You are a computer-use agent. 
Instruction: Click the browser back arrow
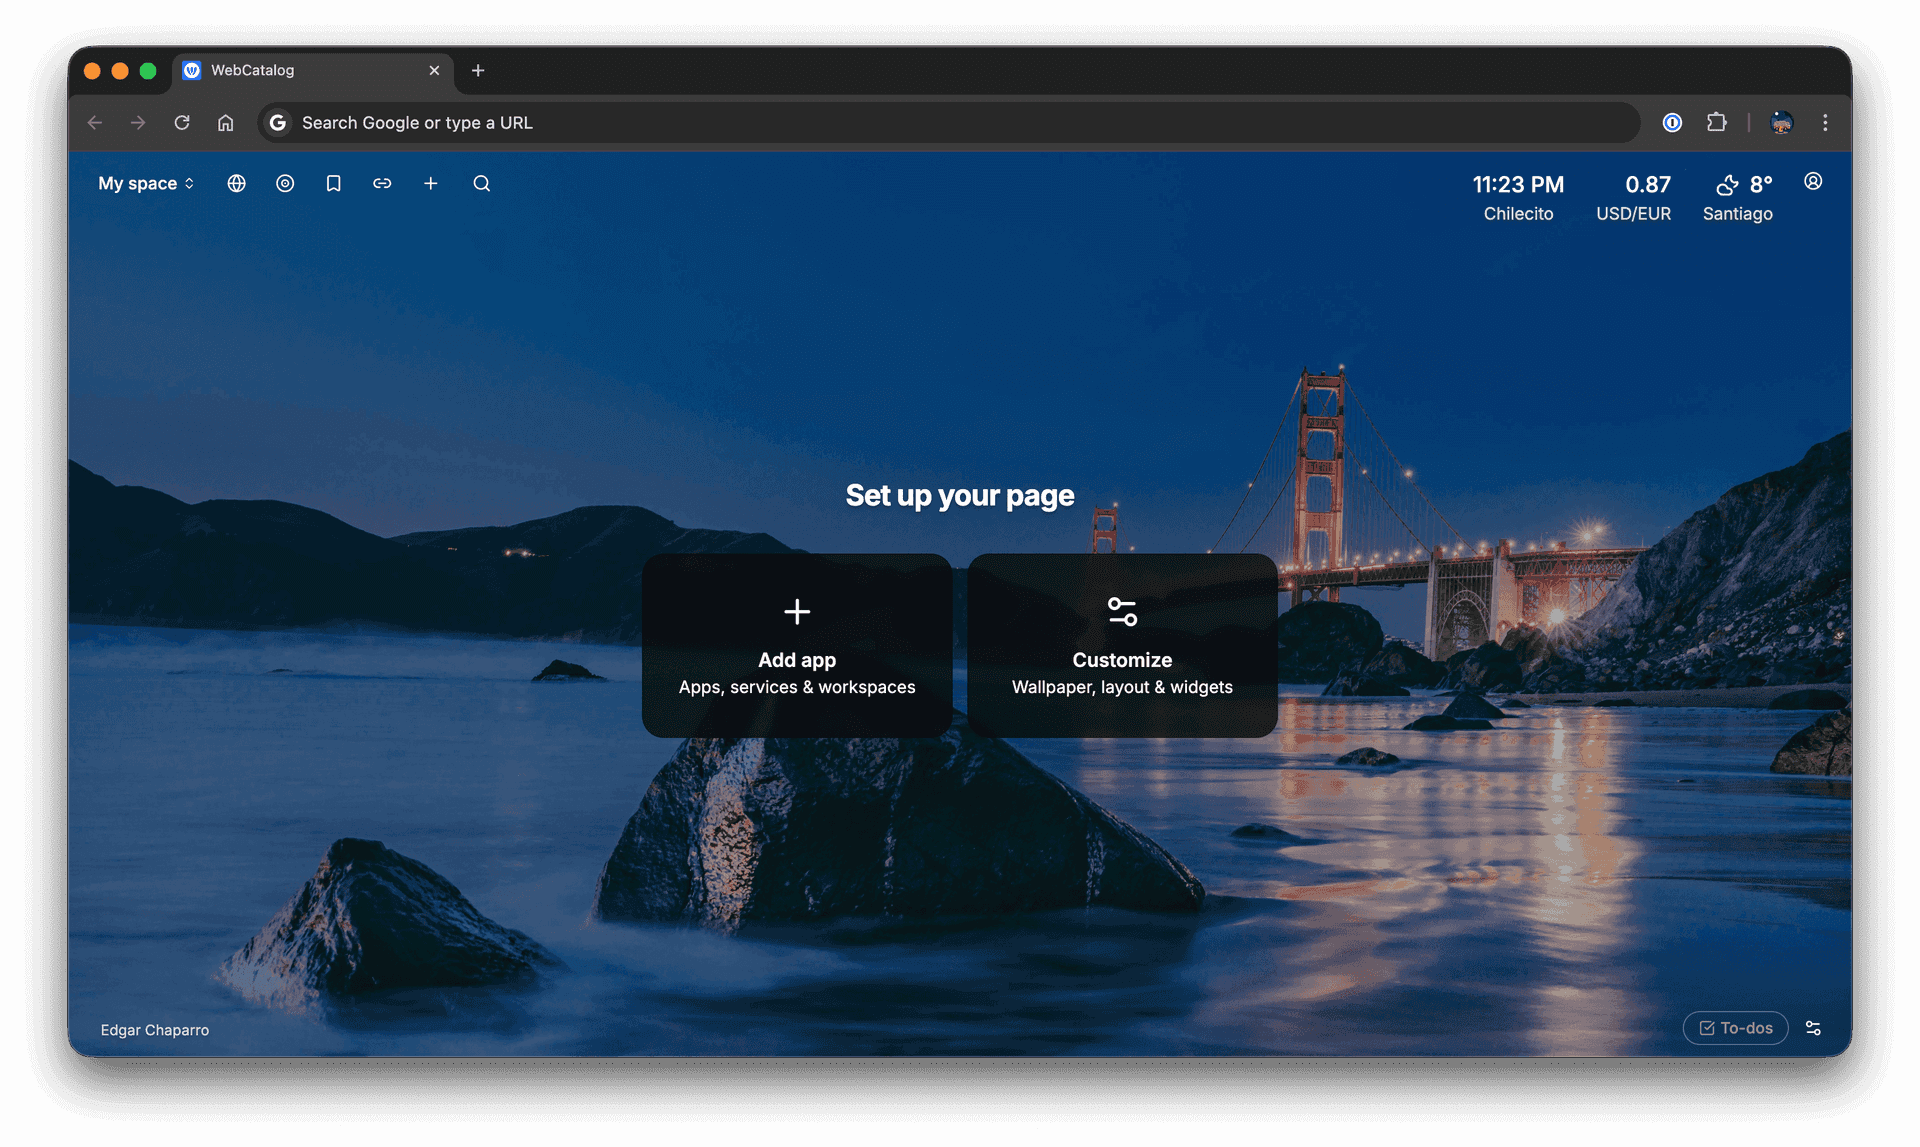95,123
